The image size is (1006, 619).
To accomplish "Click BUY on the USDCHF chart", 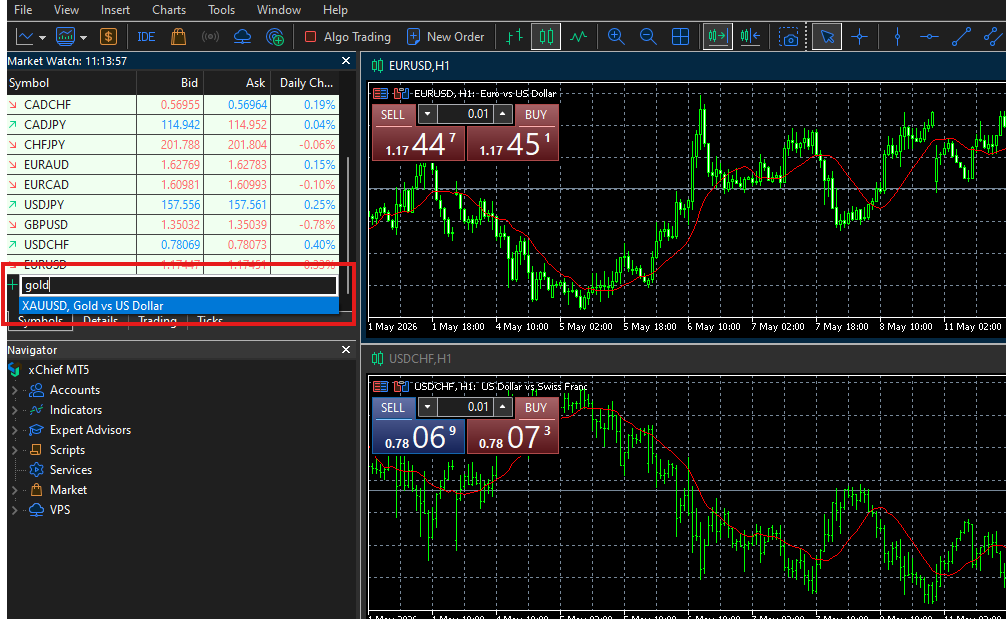I will click(536, 408).
